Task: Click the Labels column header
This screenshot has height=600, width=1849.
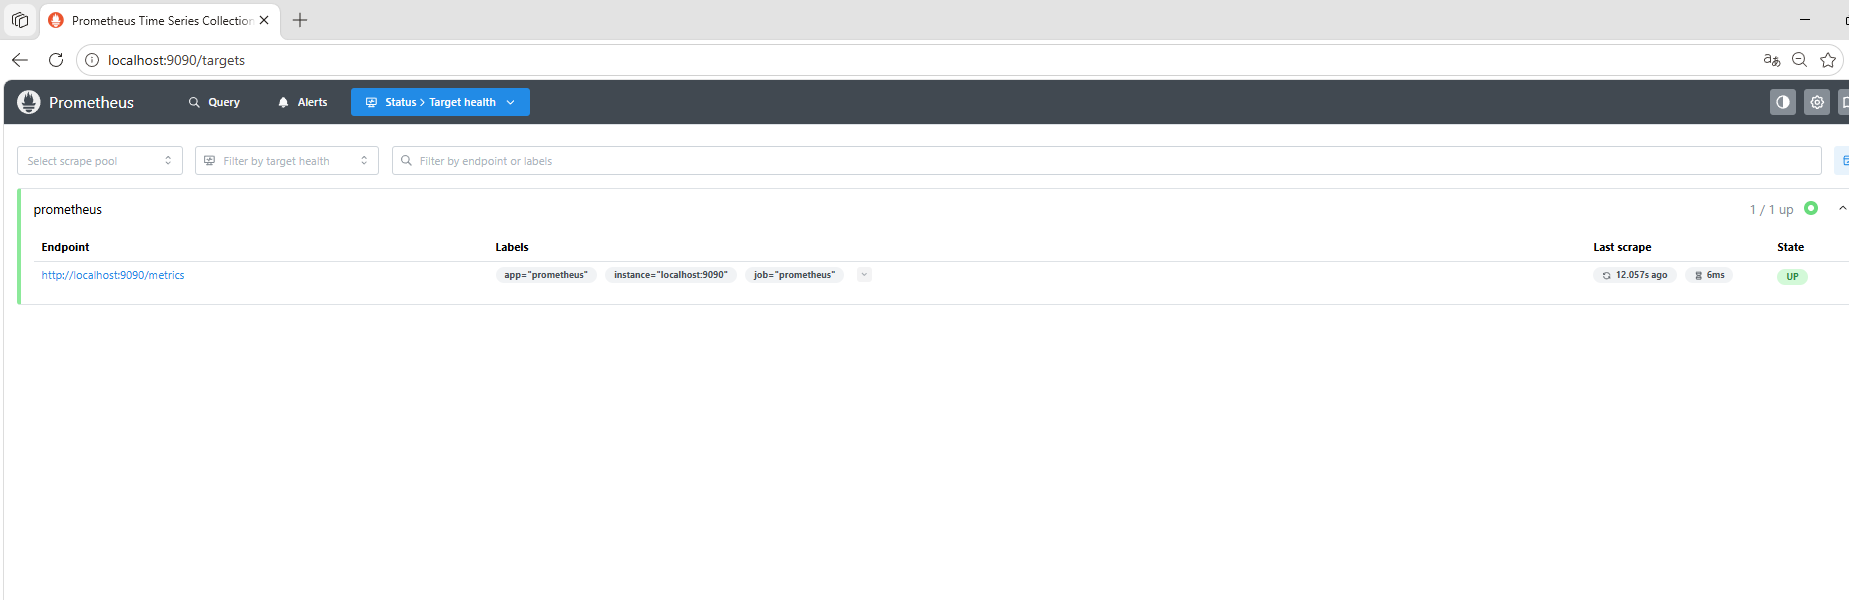Action: pyautogui.click(x=512, y=247)
